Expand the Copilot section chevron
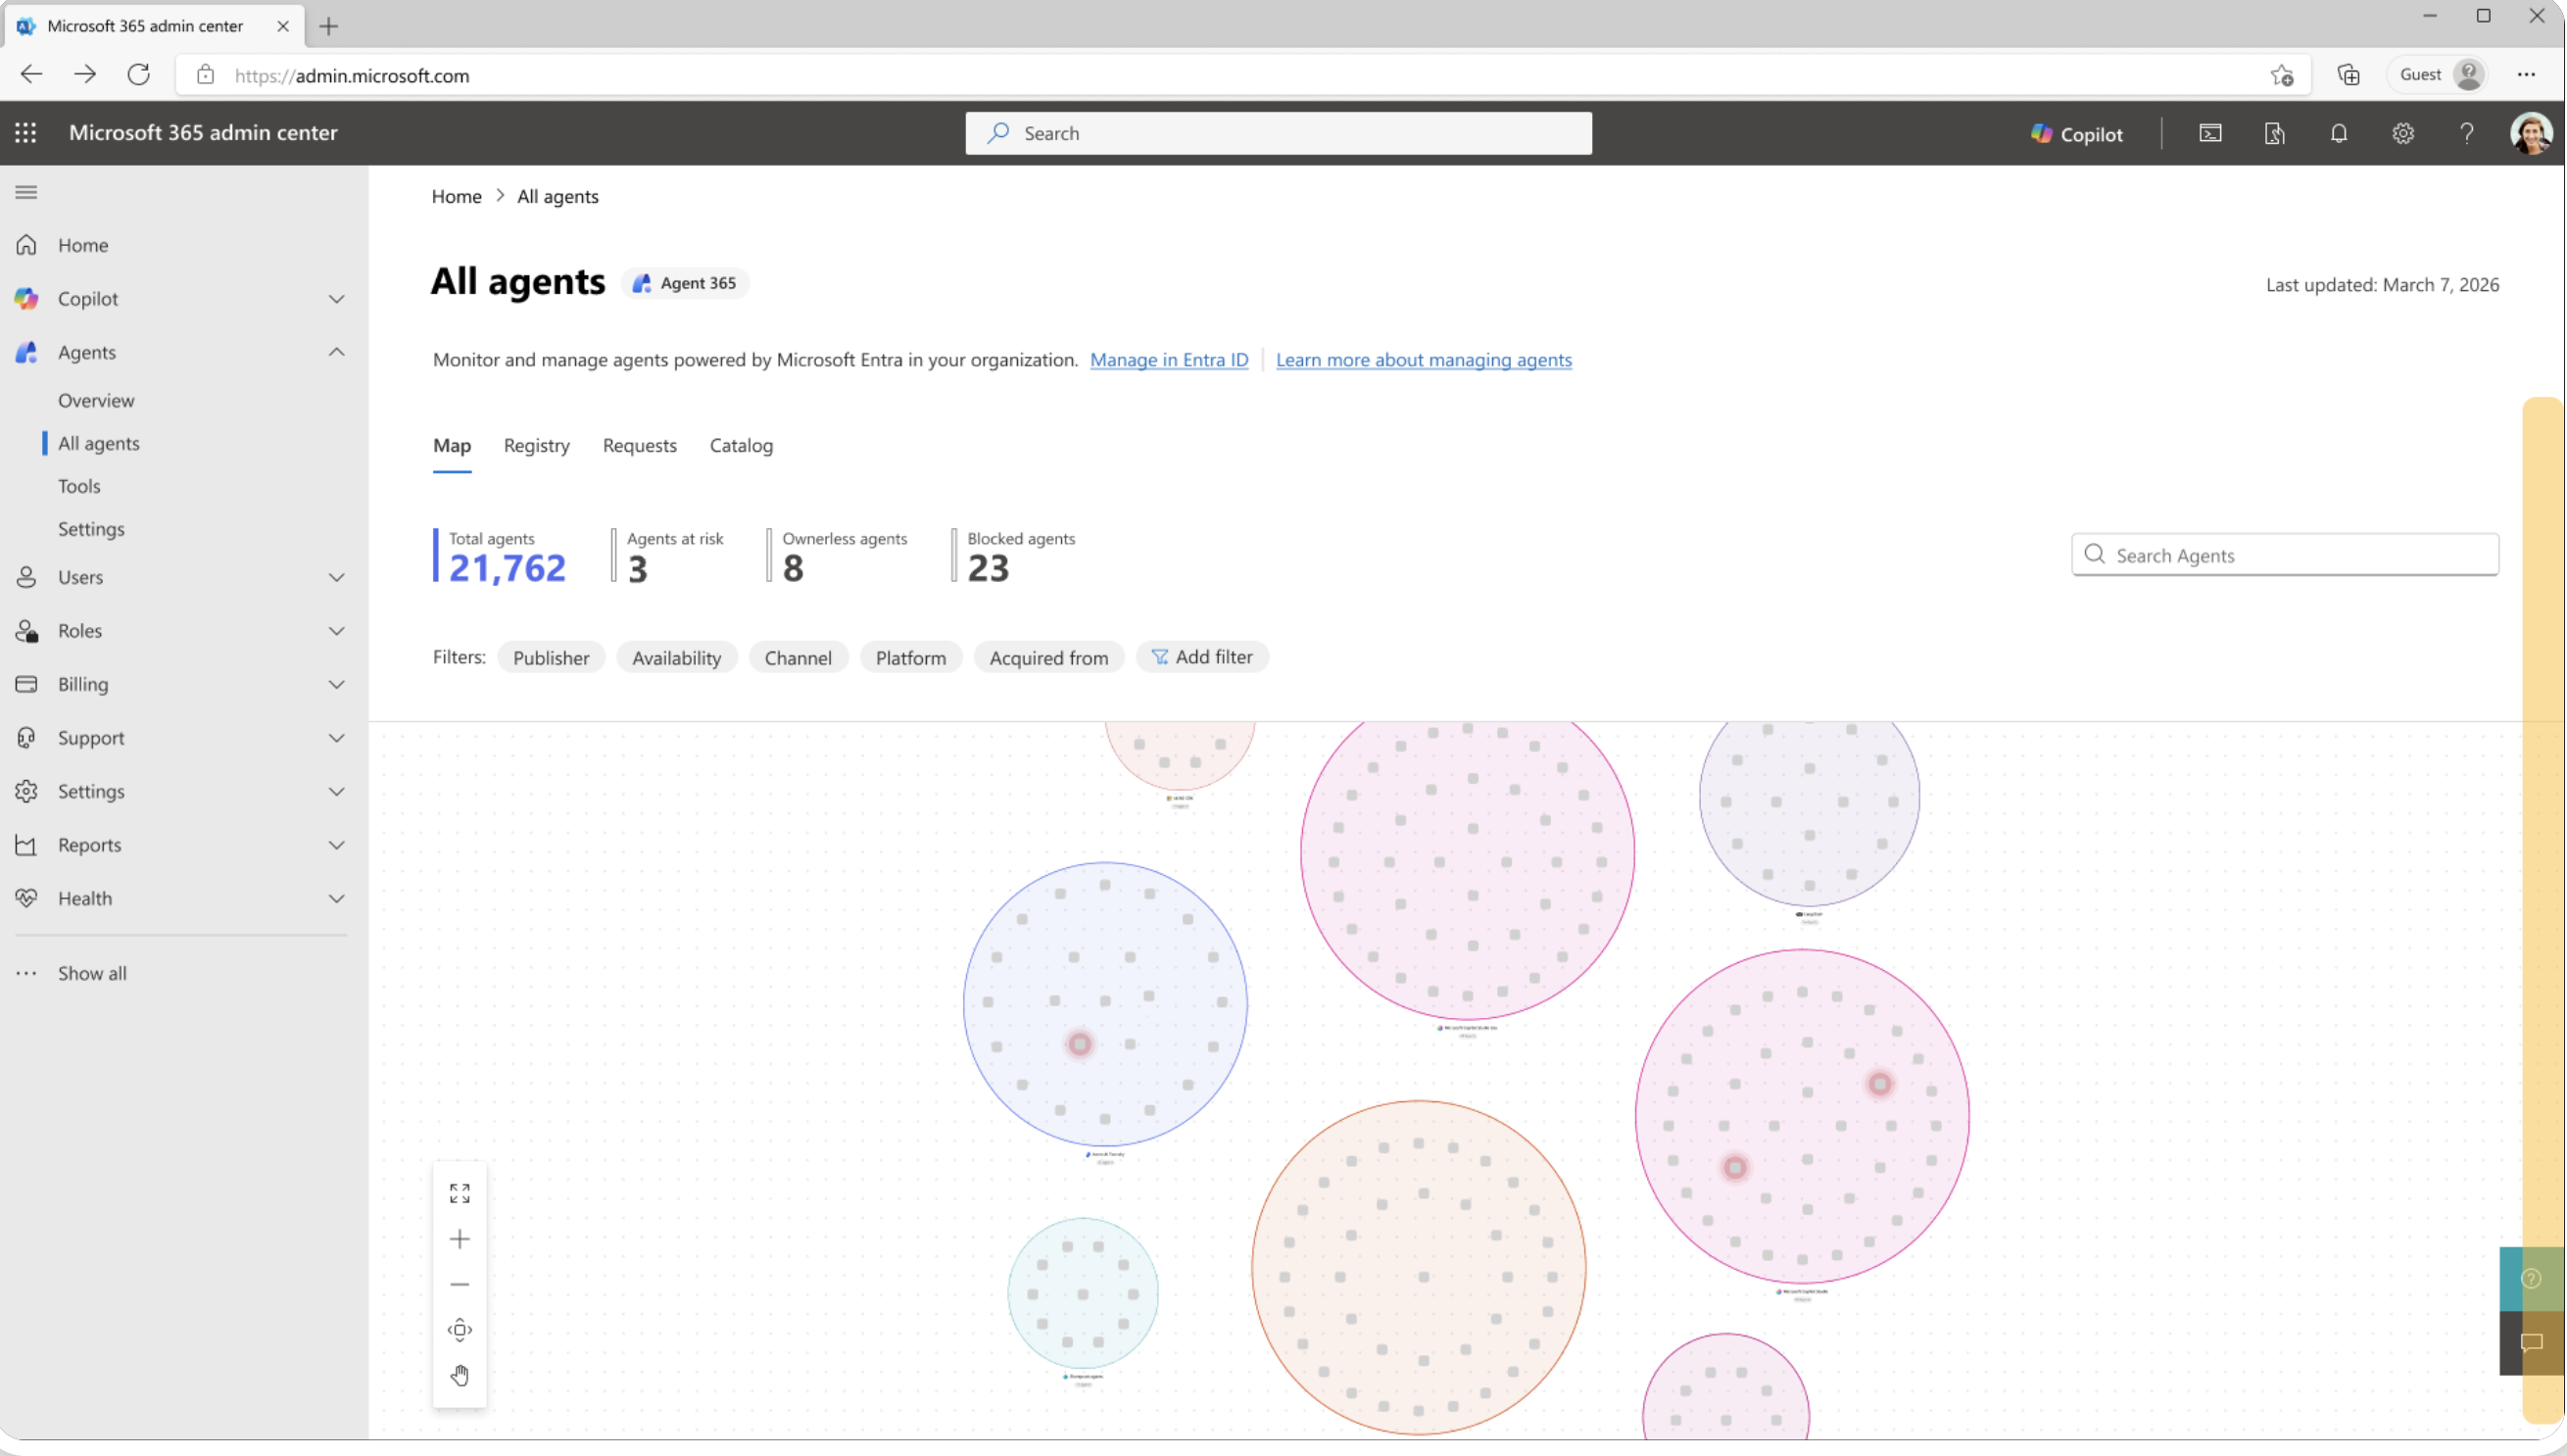This screenshot has height=1456, width=2567. (x=337, y=299)
